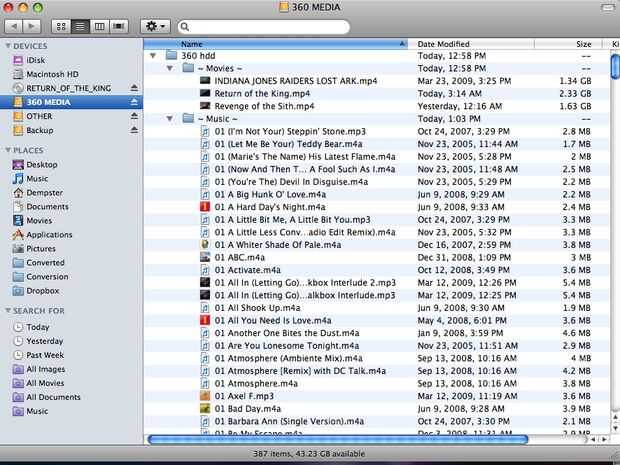Eject the RETURN_OF_THE_KING disc
This screenshot has width=620, height=465.
pyautogui.click(x=134, y=88)
